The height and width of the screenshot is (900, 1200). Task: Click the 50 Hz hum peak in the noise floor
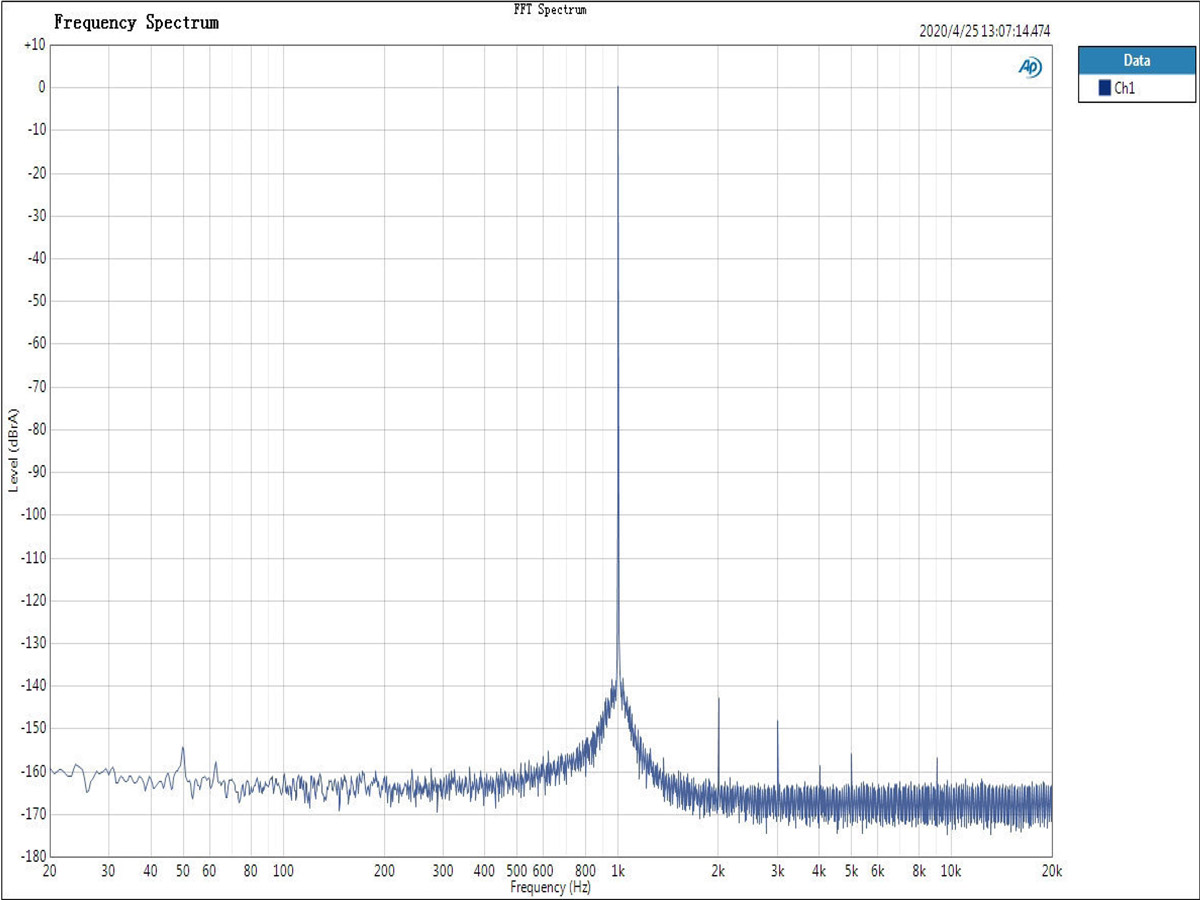click(183, 748)
